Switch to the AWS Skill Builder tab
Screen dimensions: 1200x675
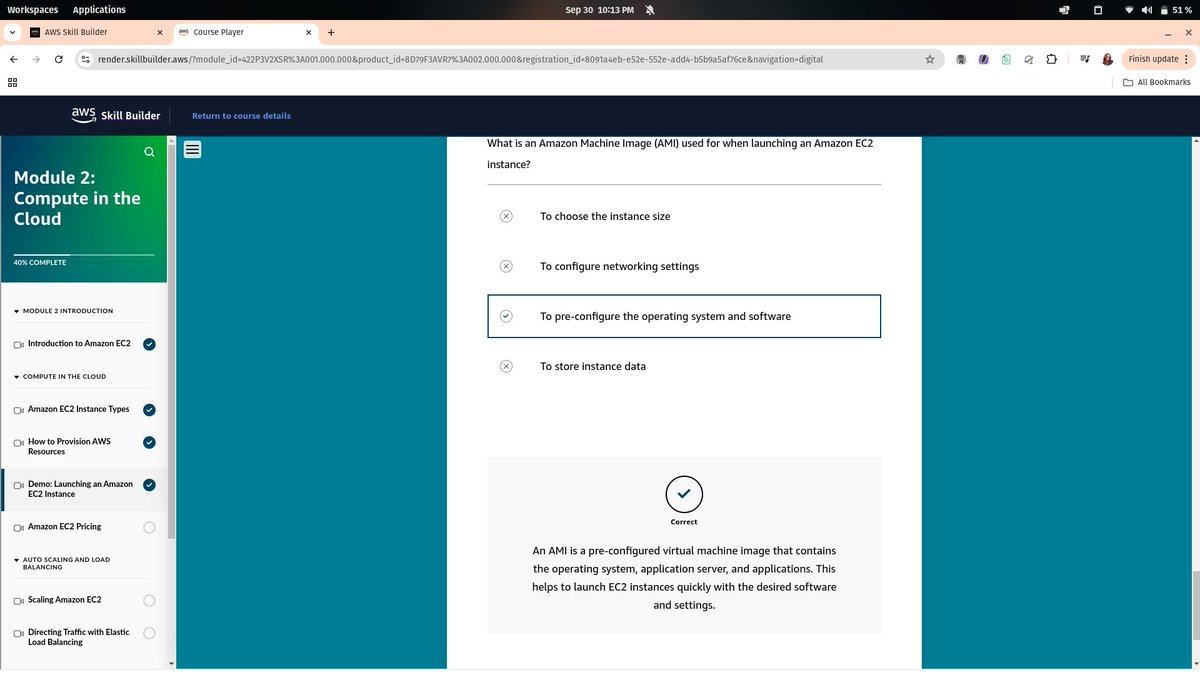coord(96,32)
